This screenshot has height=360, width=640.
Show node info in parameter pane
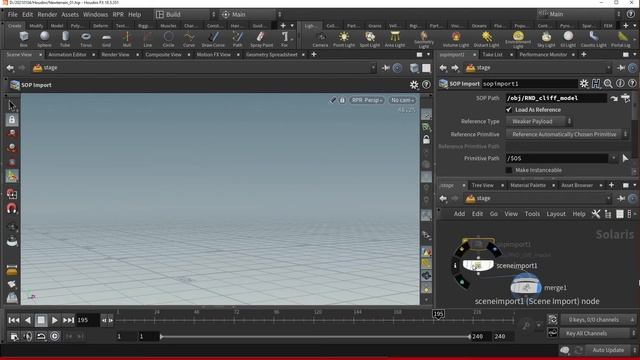pyautogui.click(x=620, y=84)
